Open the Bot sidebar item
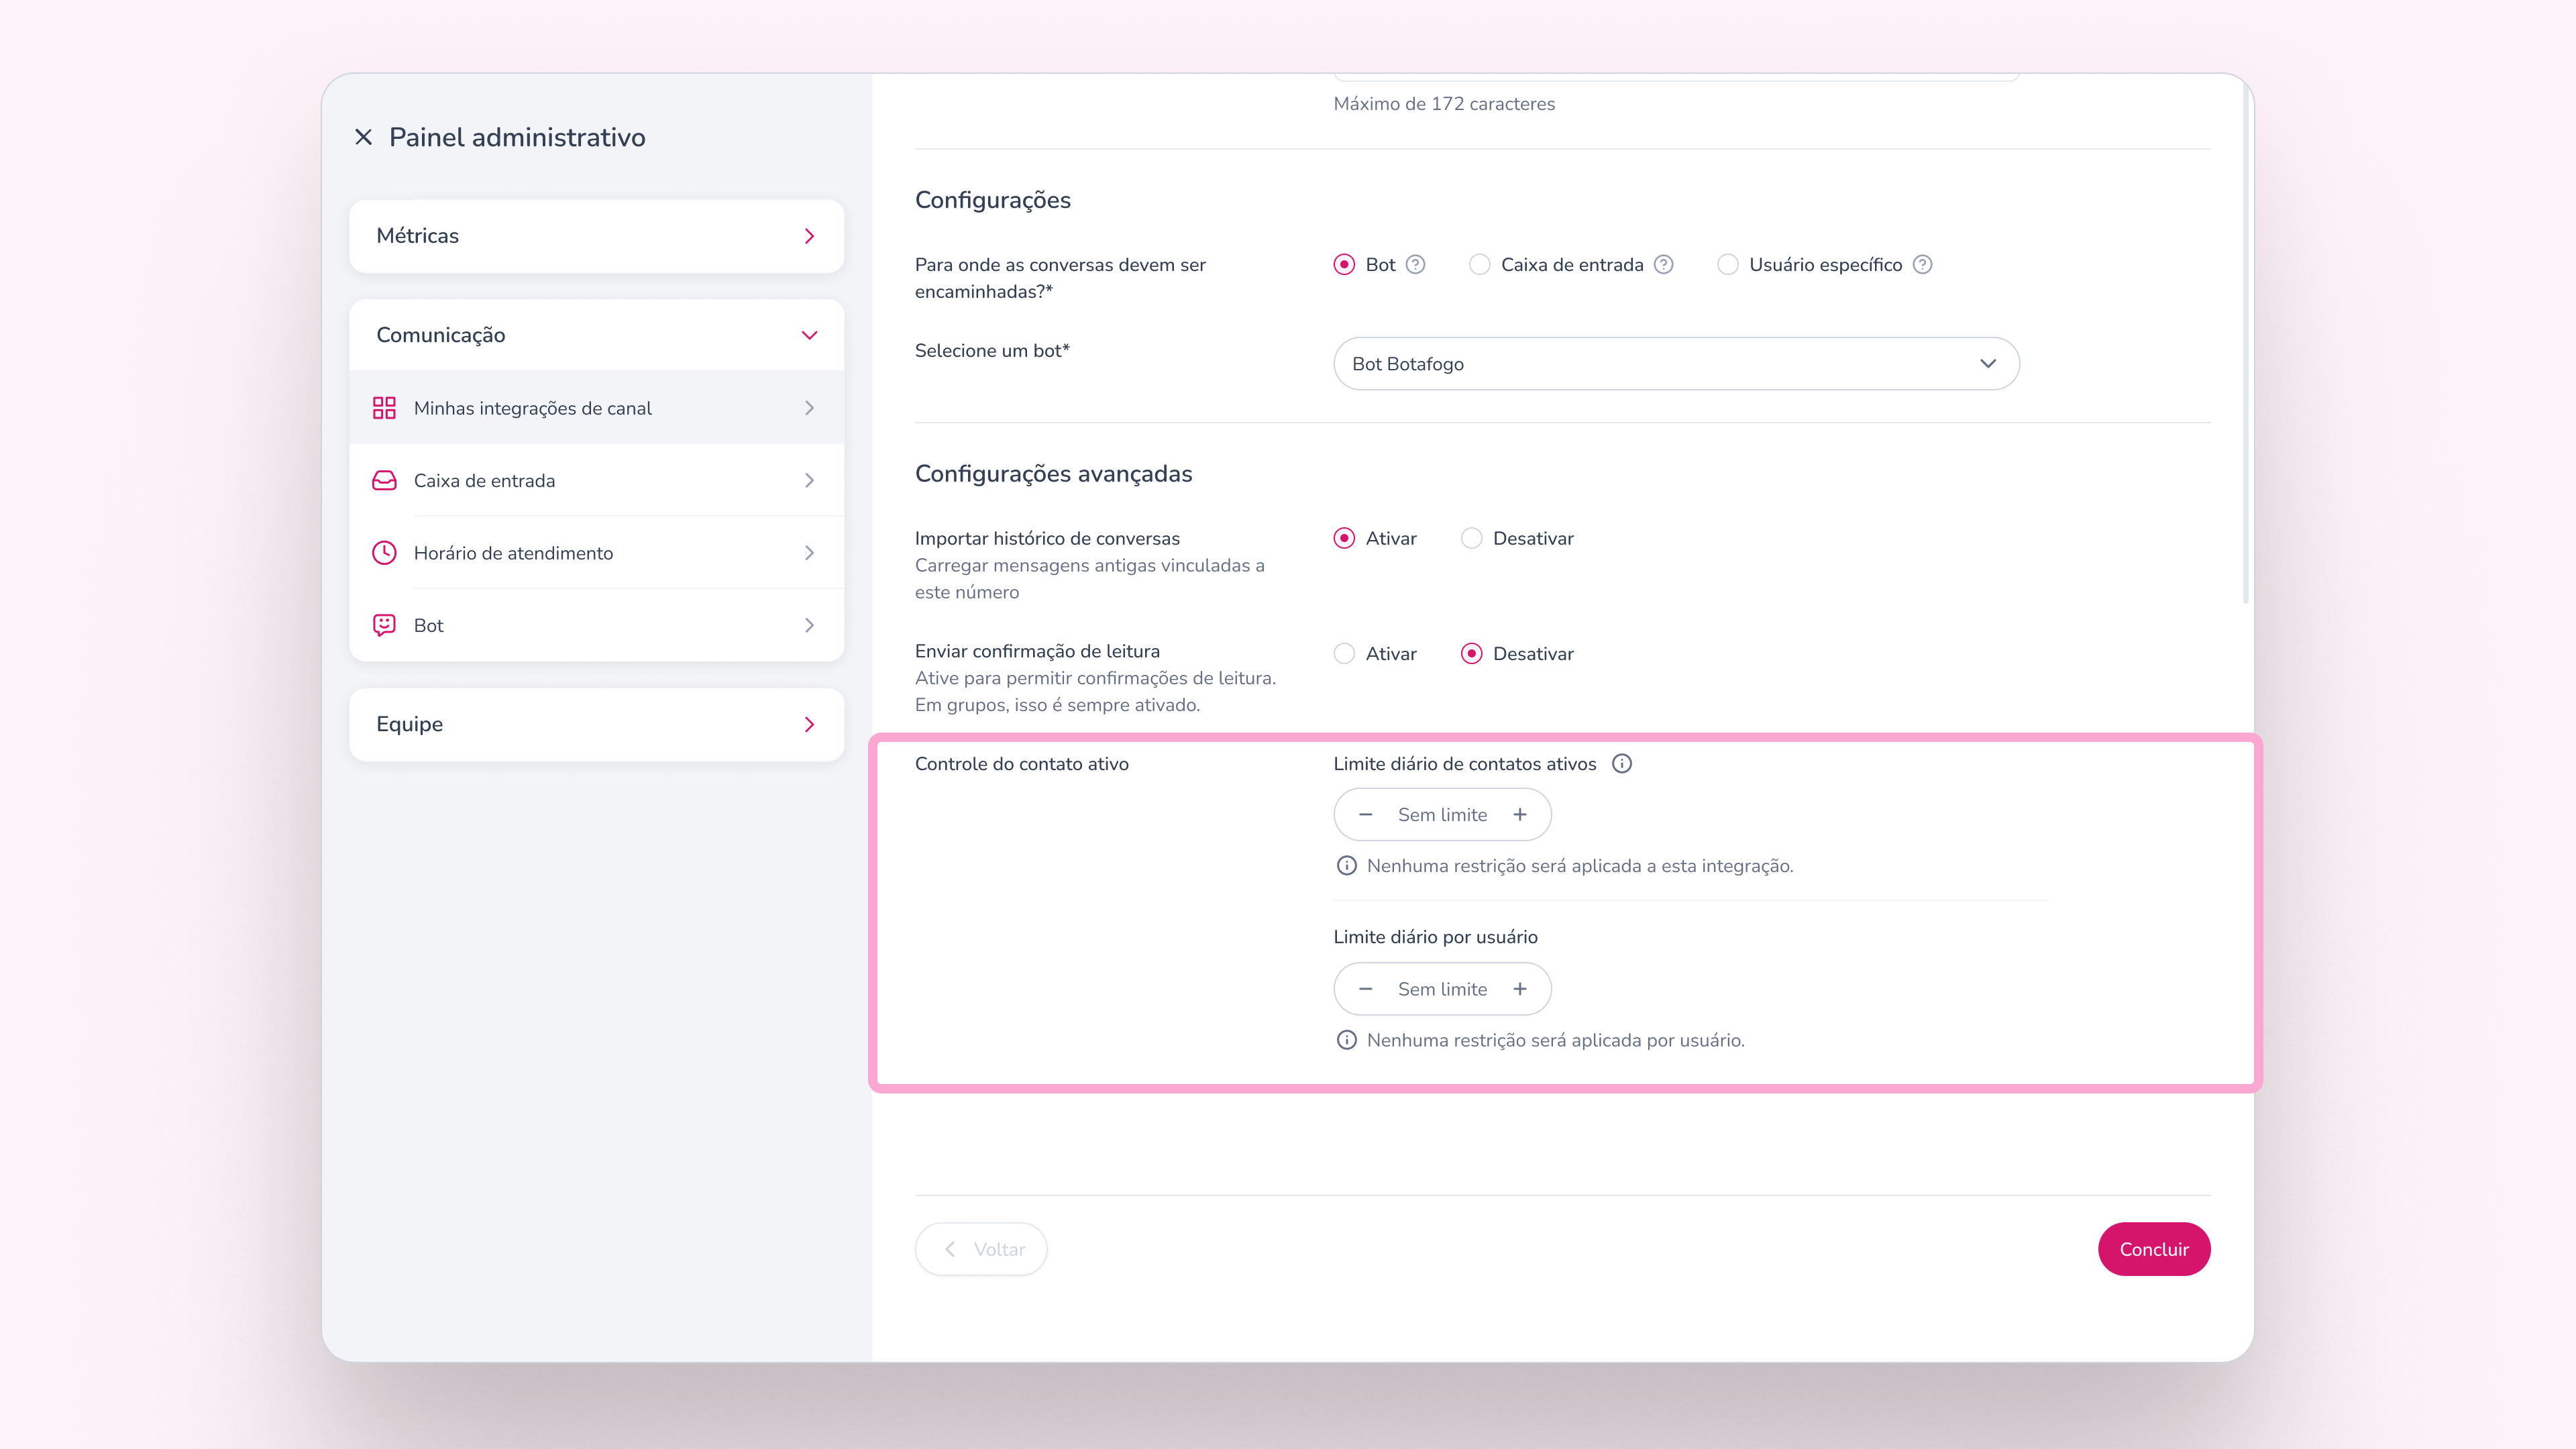Screen dimensions: 2576x1449 click(x=597, y=625)
